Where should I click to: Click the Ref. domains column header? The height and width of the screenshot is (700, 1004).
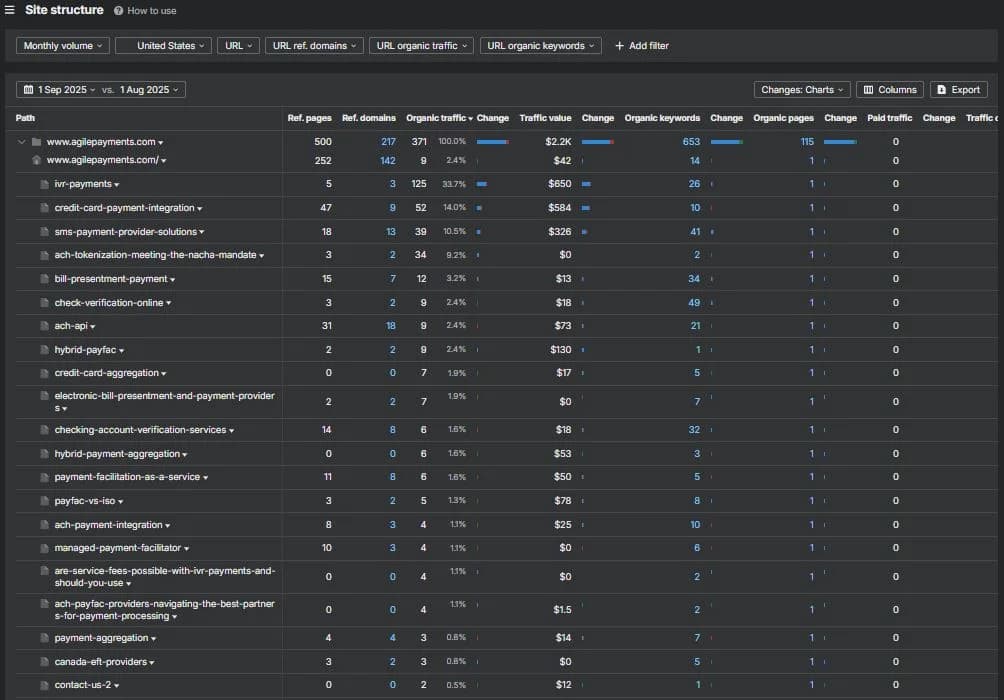coord(369,118)
